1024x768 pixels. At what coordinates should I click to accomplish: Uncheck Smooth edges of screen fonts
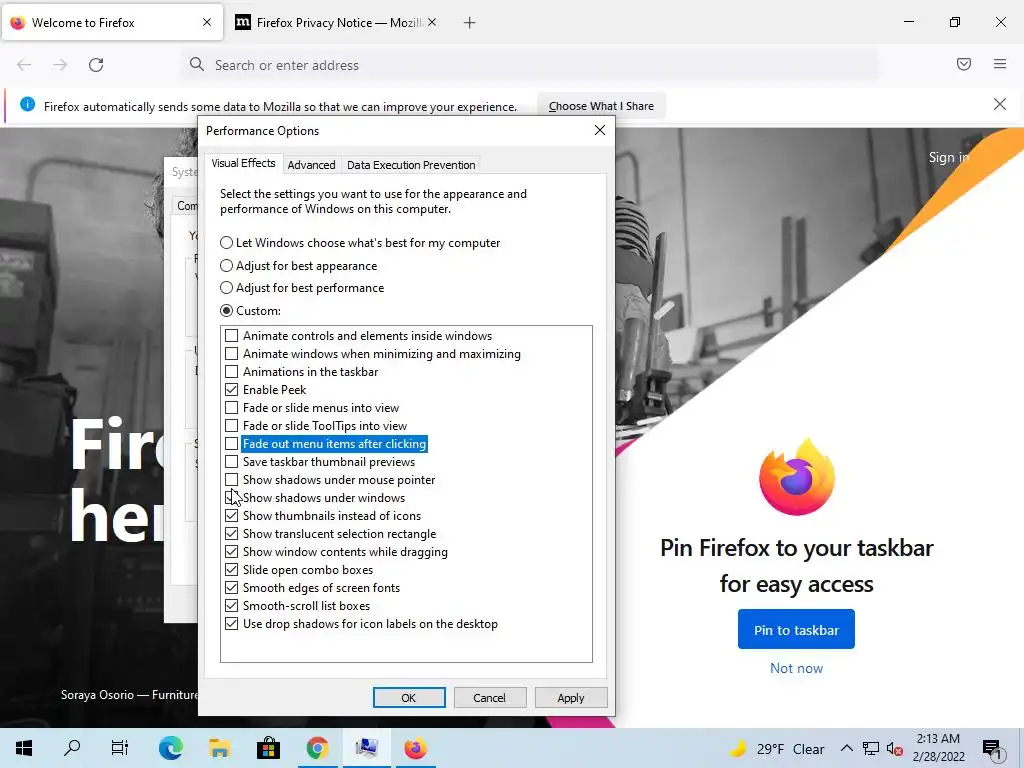(231, 588)
